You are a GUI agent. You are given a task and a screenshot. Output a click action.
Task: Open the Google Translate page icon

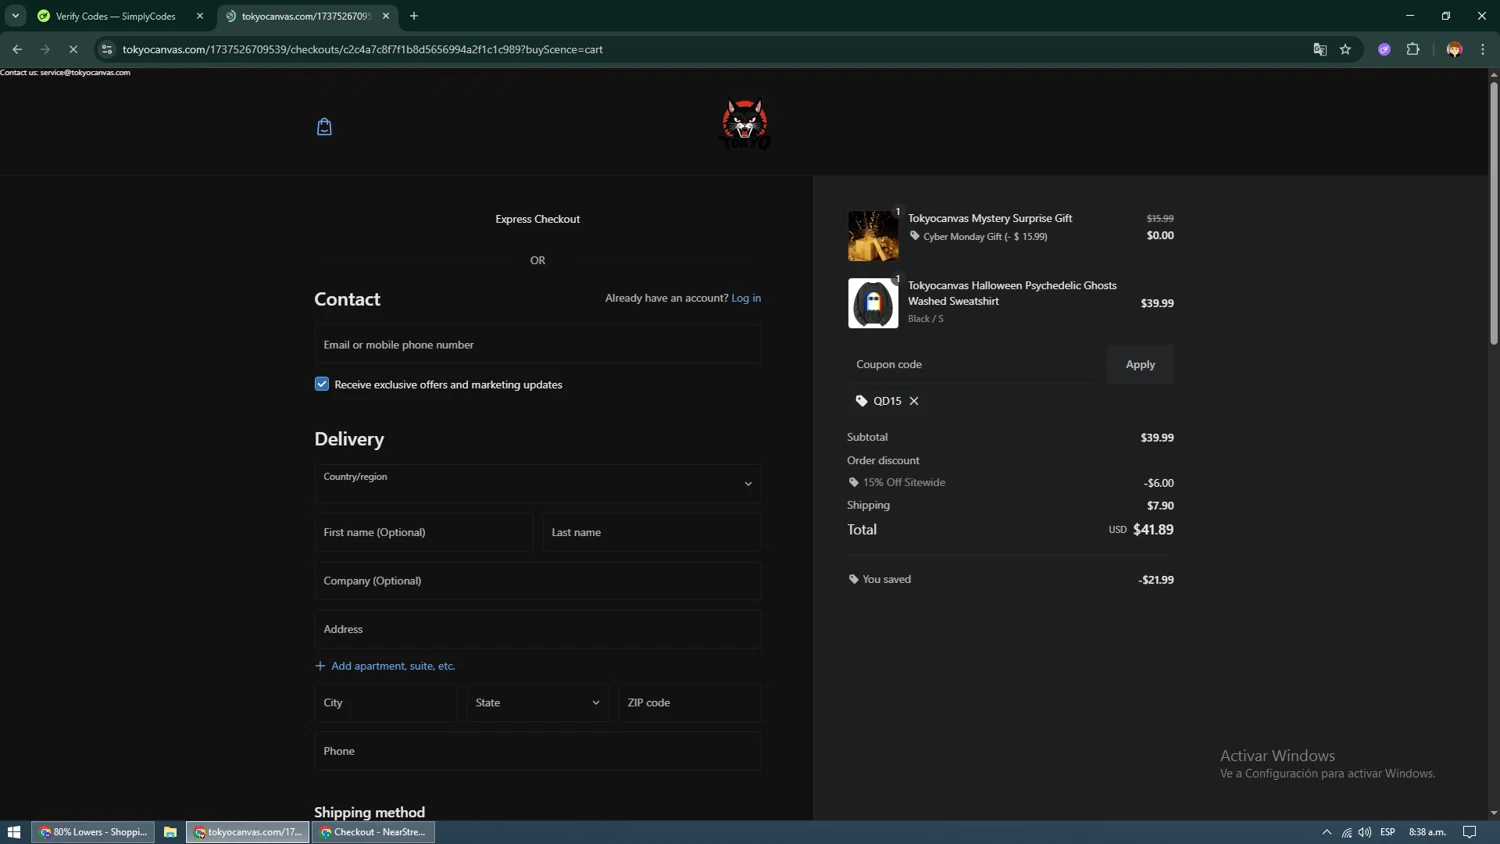(x=1320, y=49)
